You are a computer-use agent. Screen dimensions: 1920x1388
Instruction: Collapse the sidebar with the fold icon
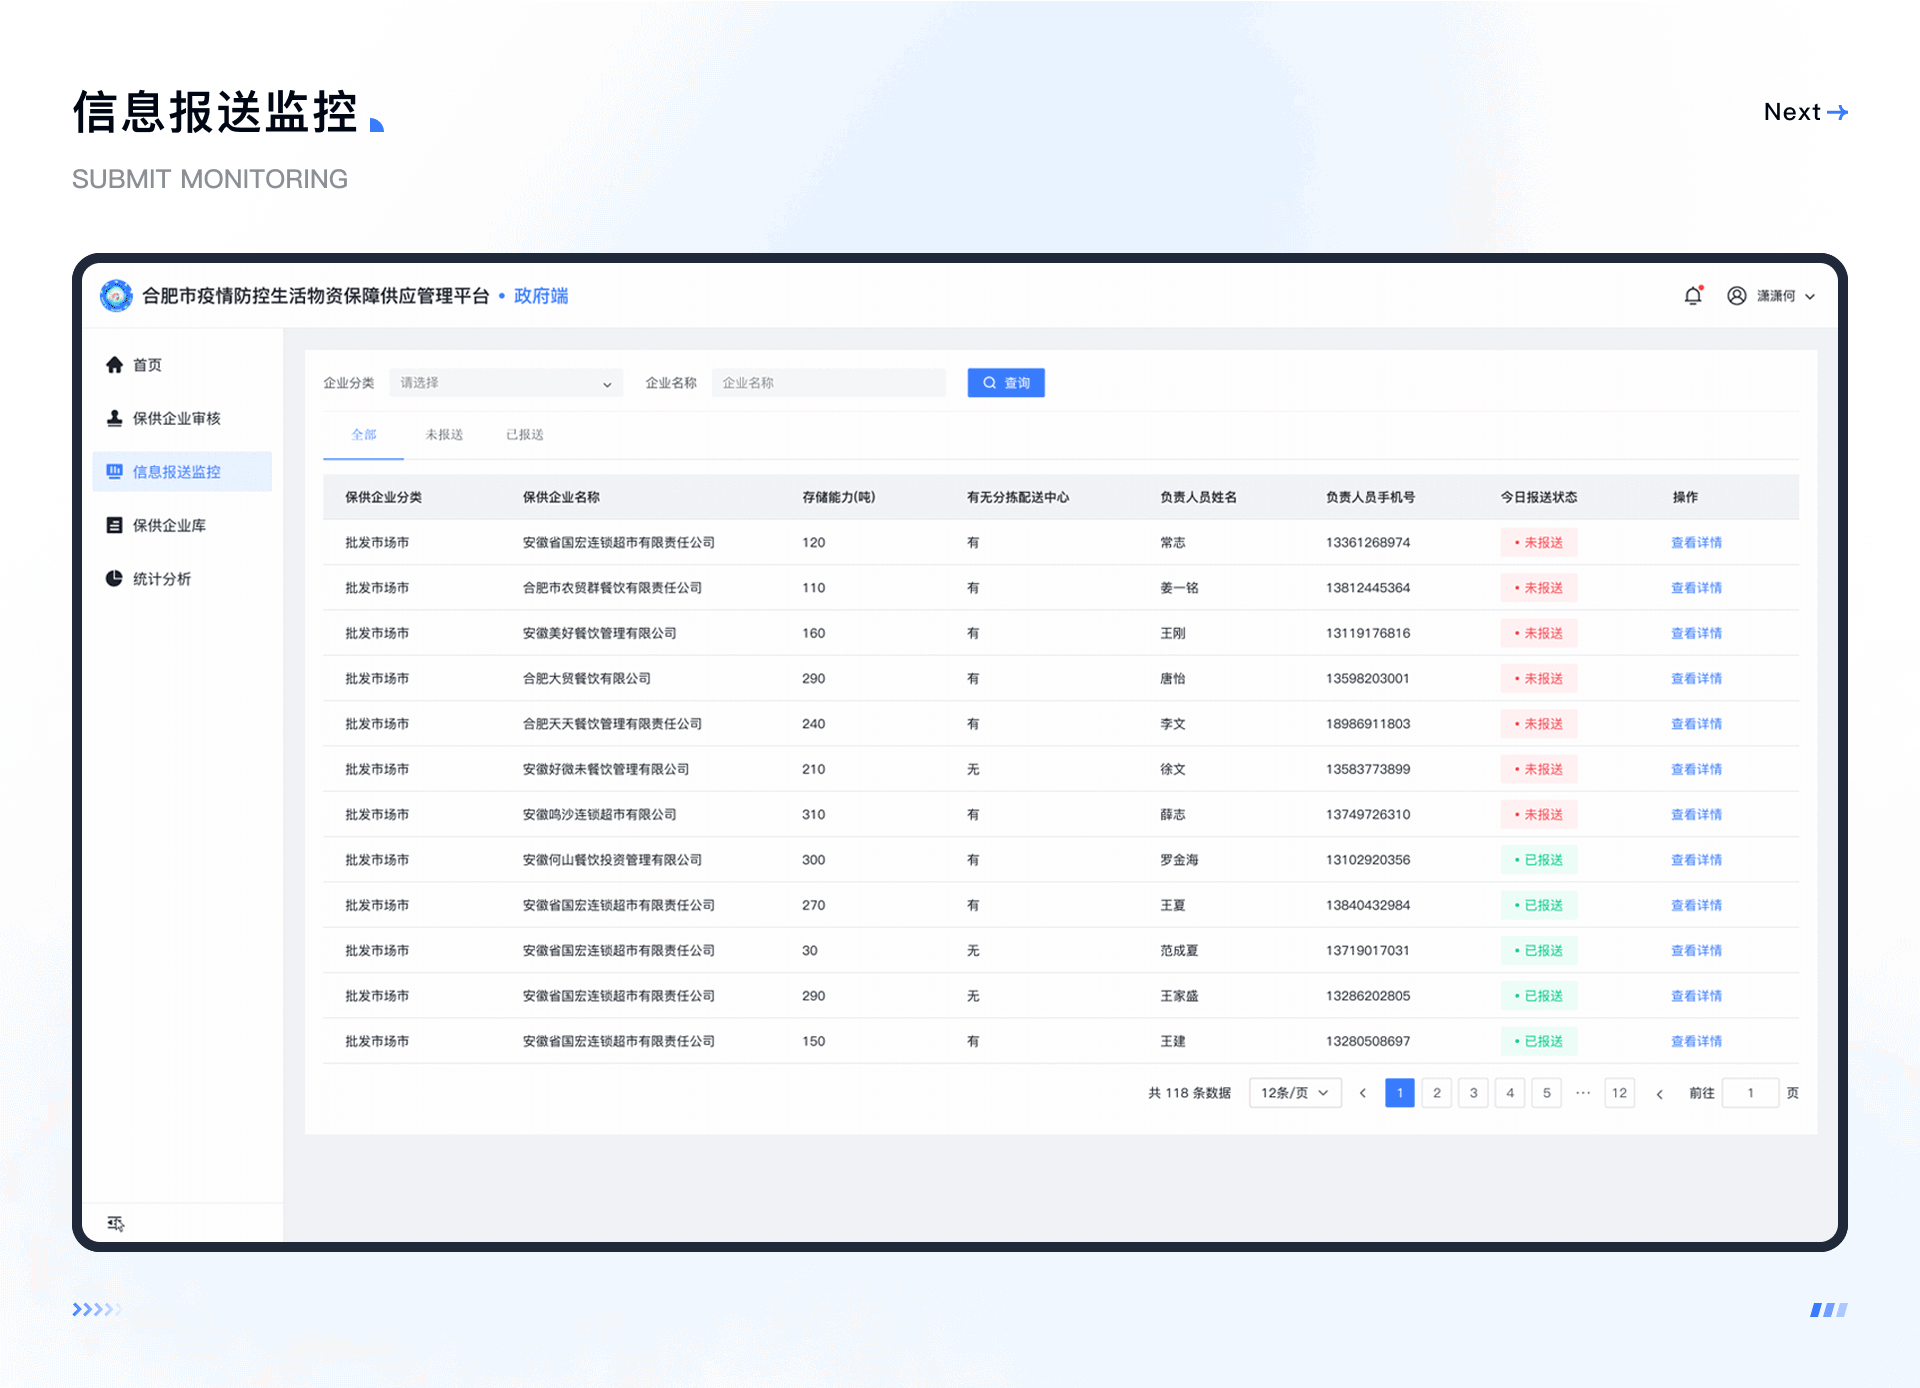click(116, 1223)
